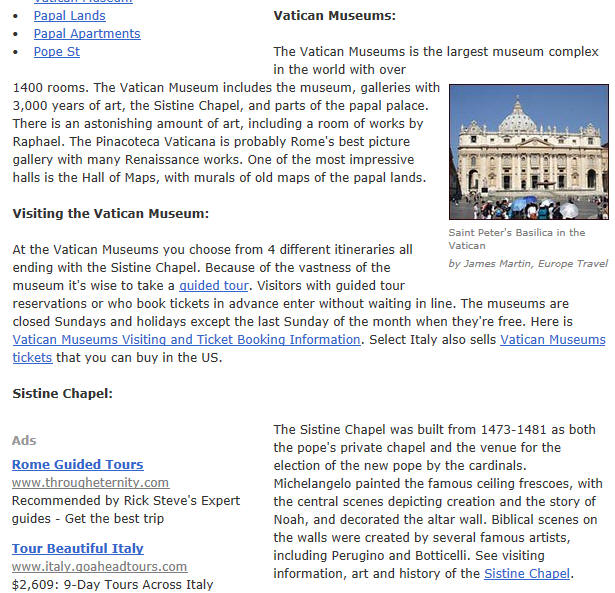Click the text Recommended by Rick Steve's Expert
The width and height of the screenshot is (615, 593).
coord(126,500)
